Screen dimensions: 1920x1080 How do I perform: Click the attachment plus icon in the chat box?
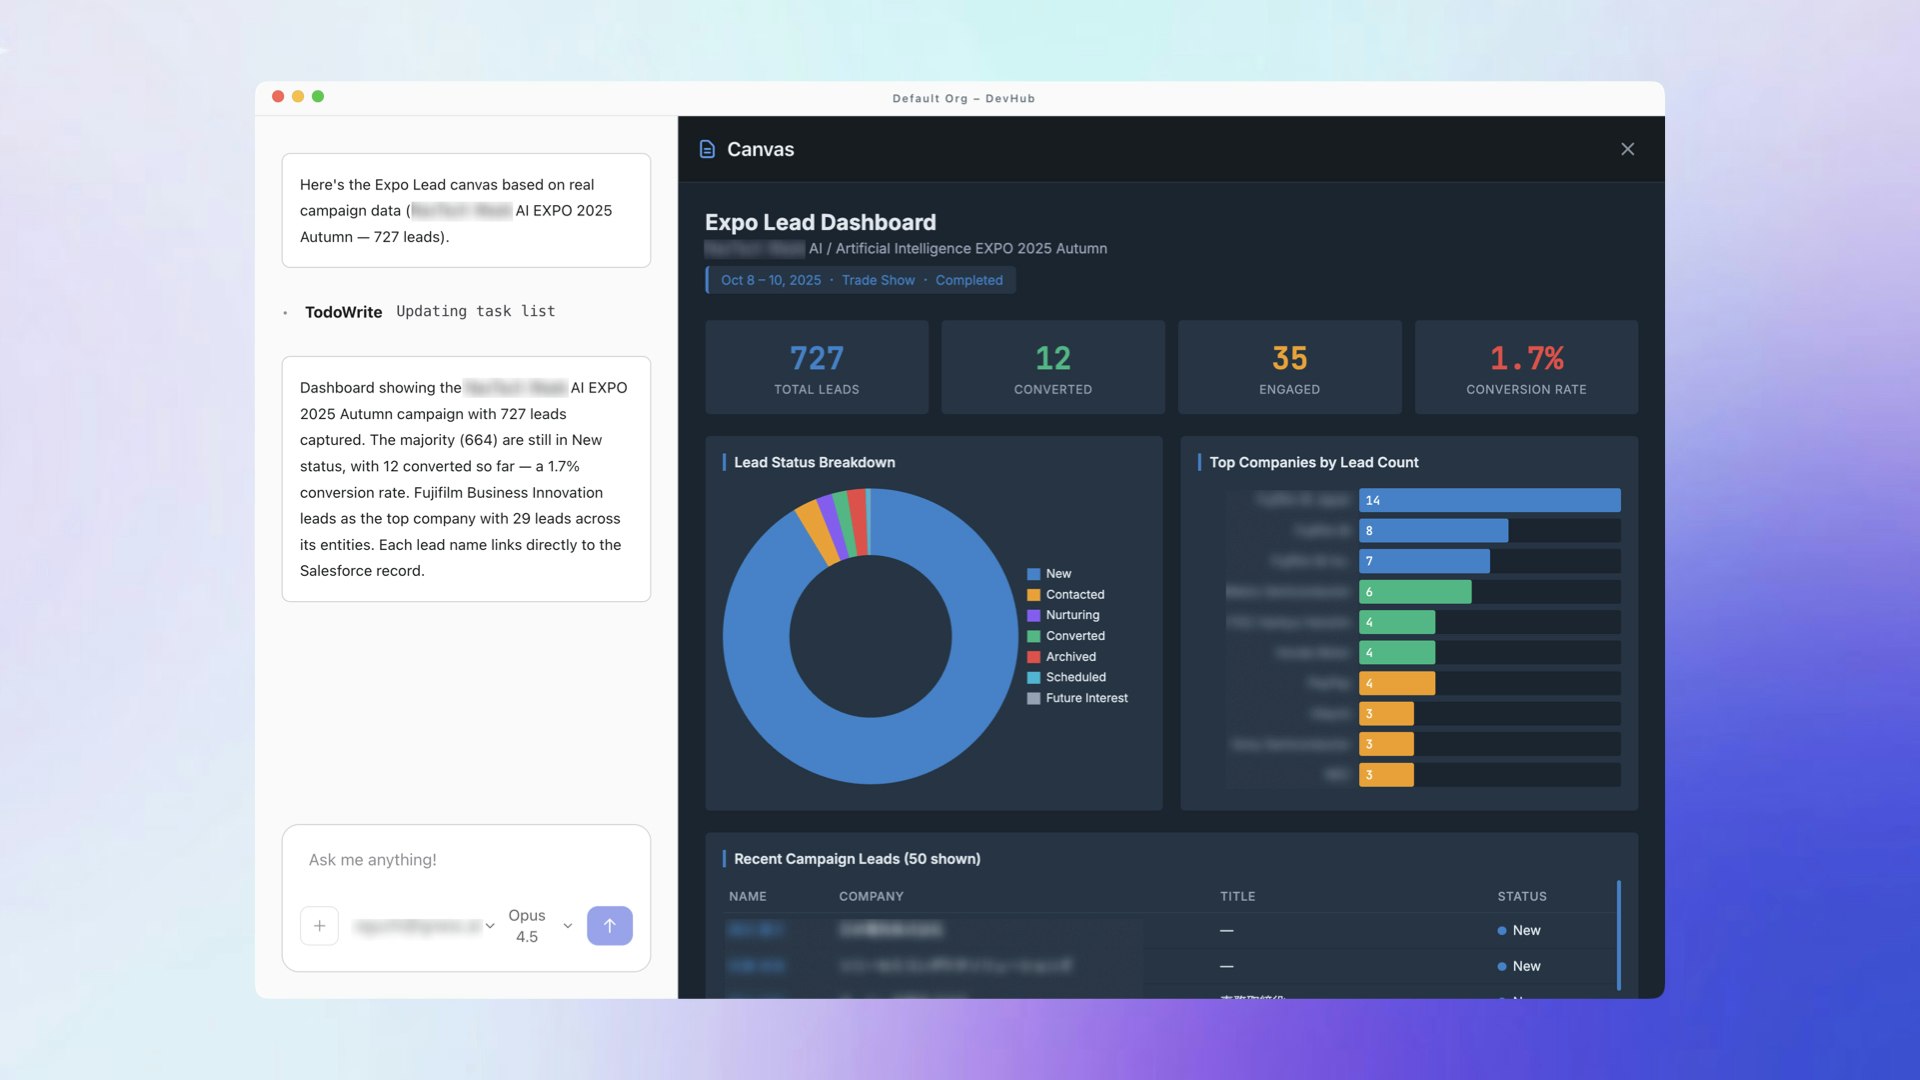click(319, 925)
